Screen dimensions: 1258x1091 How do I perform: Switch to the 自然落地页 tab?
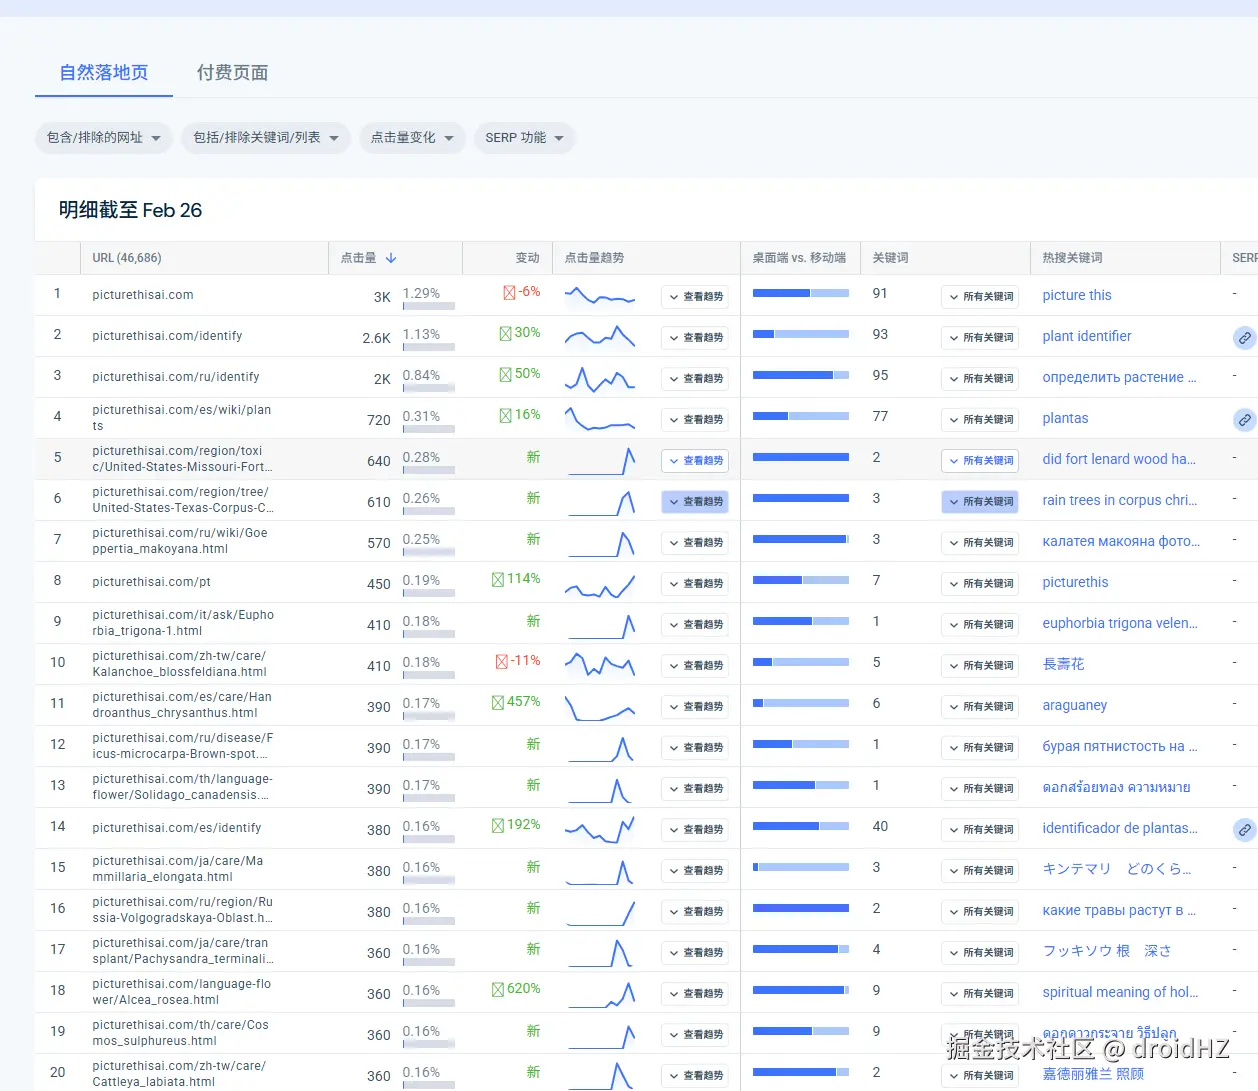coord(104,73)
